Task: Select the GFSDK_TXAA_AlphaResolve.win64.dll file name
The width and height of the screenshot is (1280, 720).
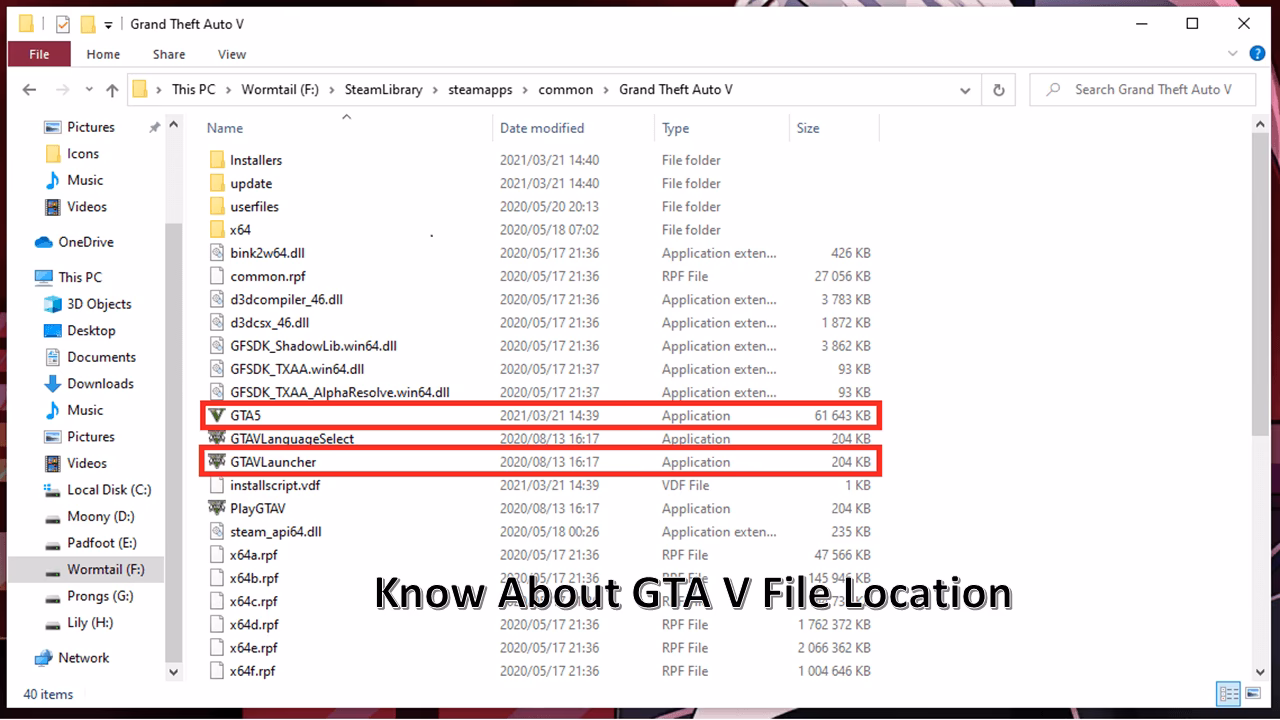Action: [340, 392]
